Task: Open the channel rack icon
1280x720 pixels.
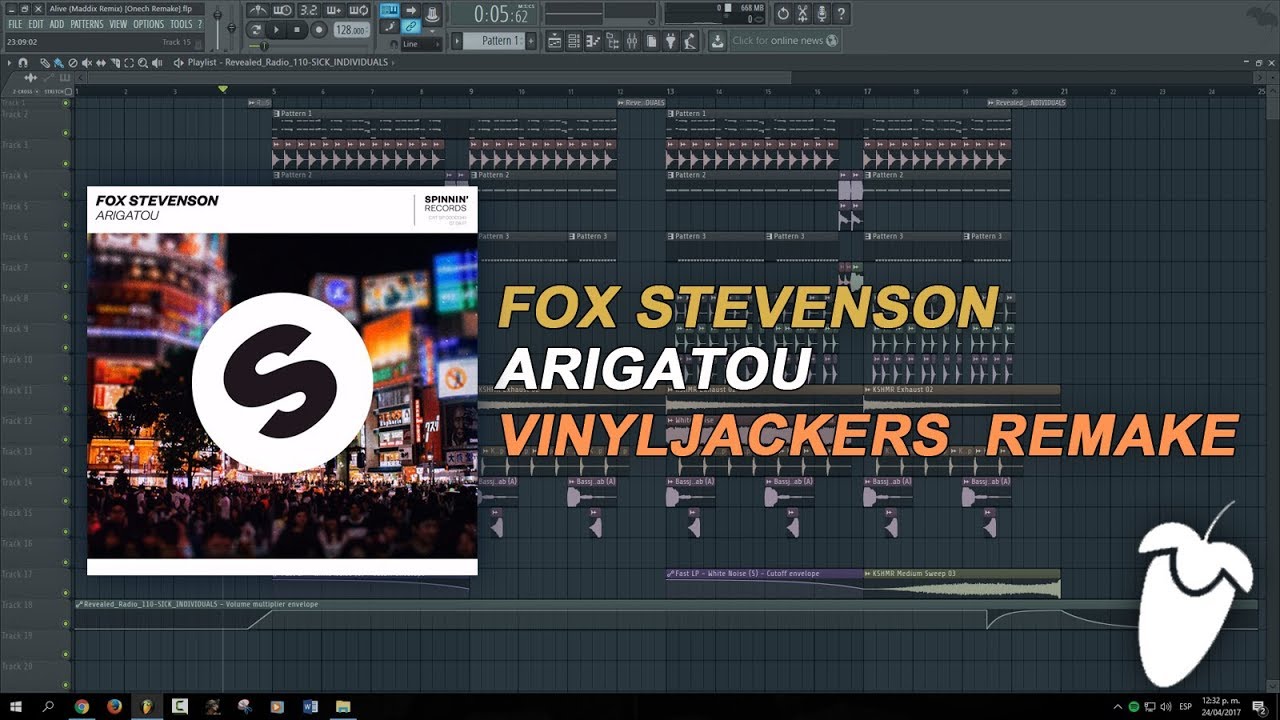Action: pos(574,41)
